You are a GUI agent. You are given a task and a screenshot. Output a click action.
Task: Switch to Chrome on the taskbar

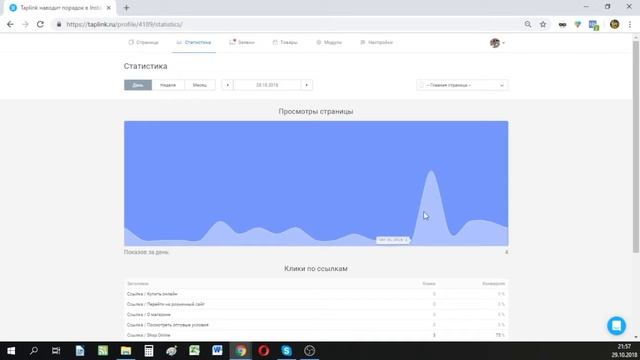[240, 351]
